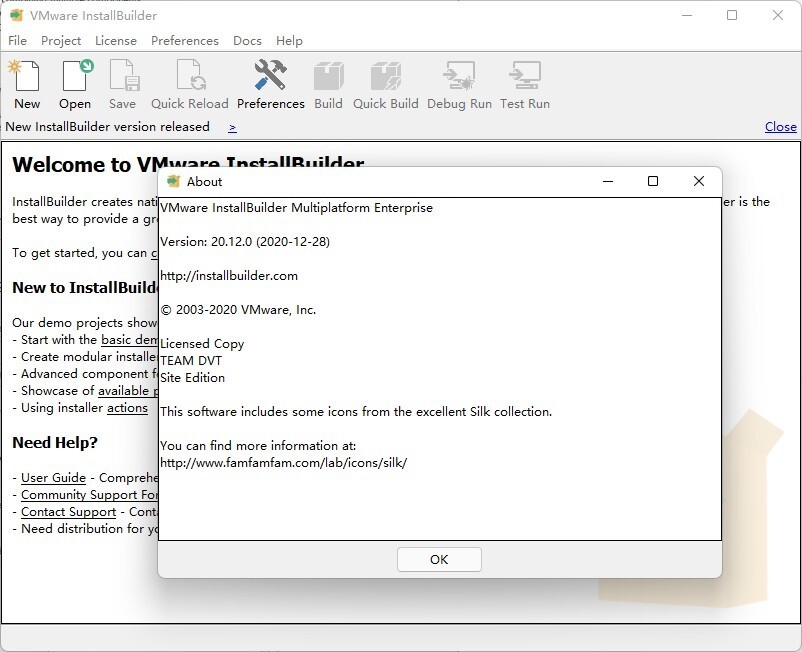This screenshot has height=652, width=802.
Task: Open the License menu
Action: tap(116, 41)
